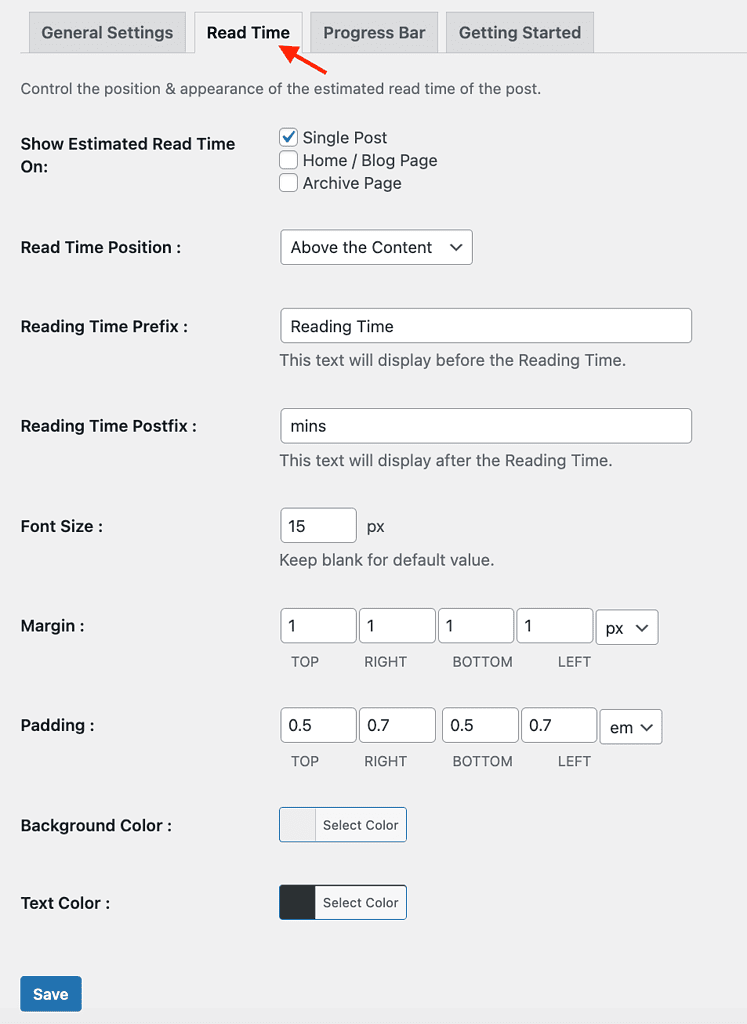Switch to the Getting Started tab
747x1024 pixels.
519,32
